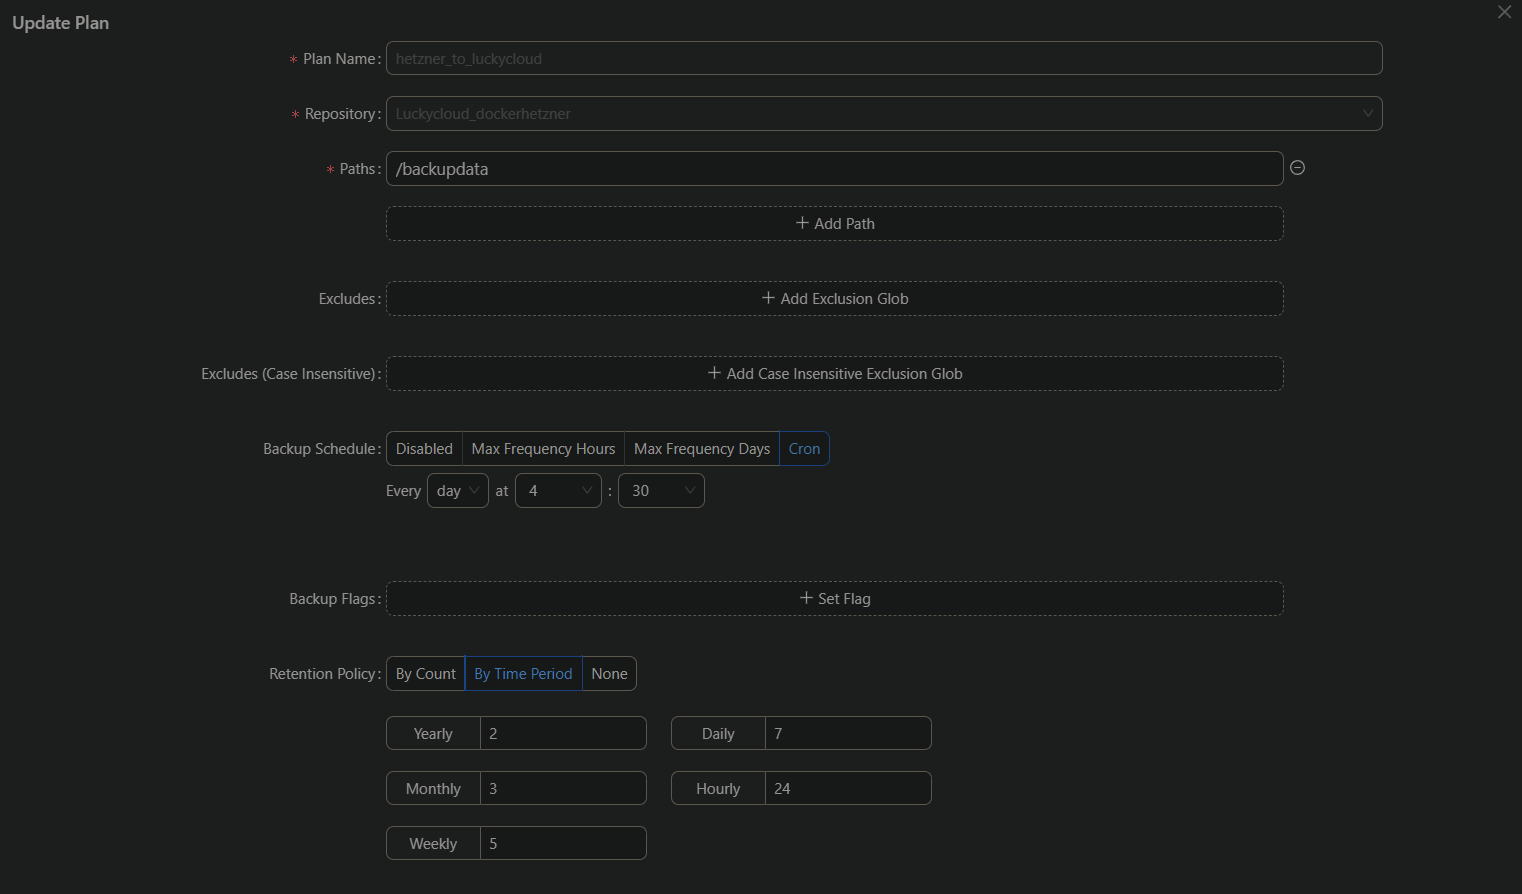Image resolution: width=1522 pixels, height=894 pixels.
Task: Choose Max Frequency Hours schedule
Action: coord(543,449)
